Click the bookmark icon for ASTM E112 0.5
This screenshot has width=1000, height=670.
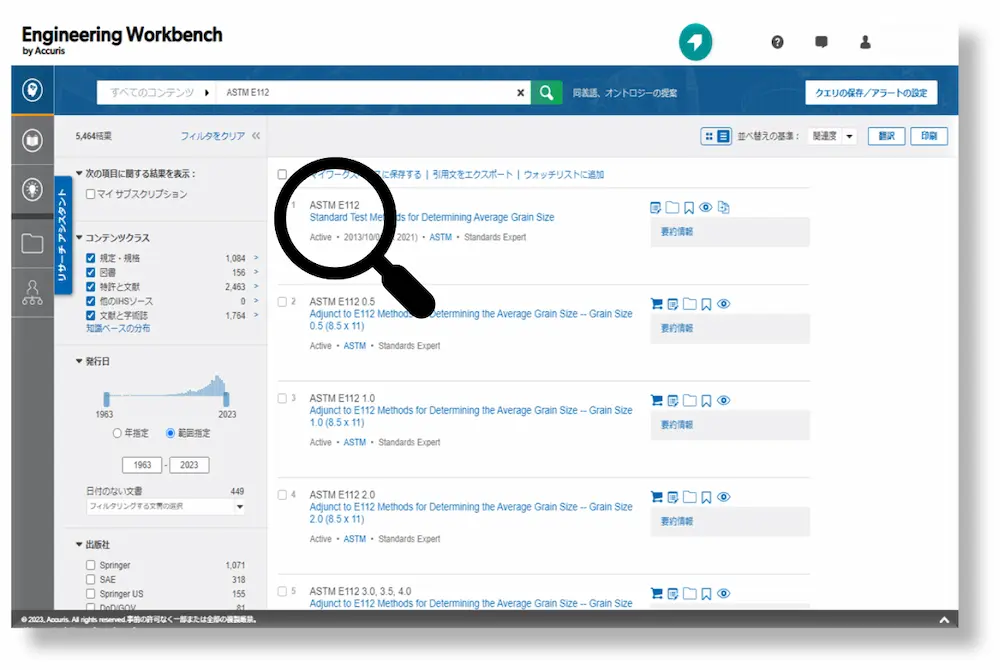pos(706,305)
